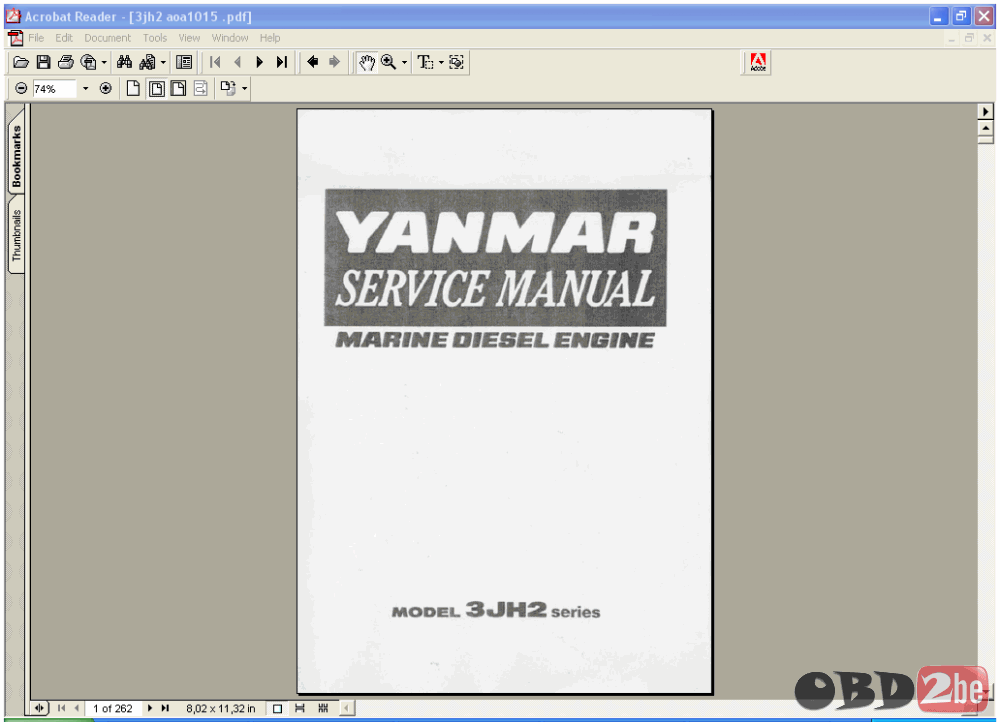The image size is (1000, 722).
Task: Save a copy using the floppy disk icon
Action: (43, 62)
